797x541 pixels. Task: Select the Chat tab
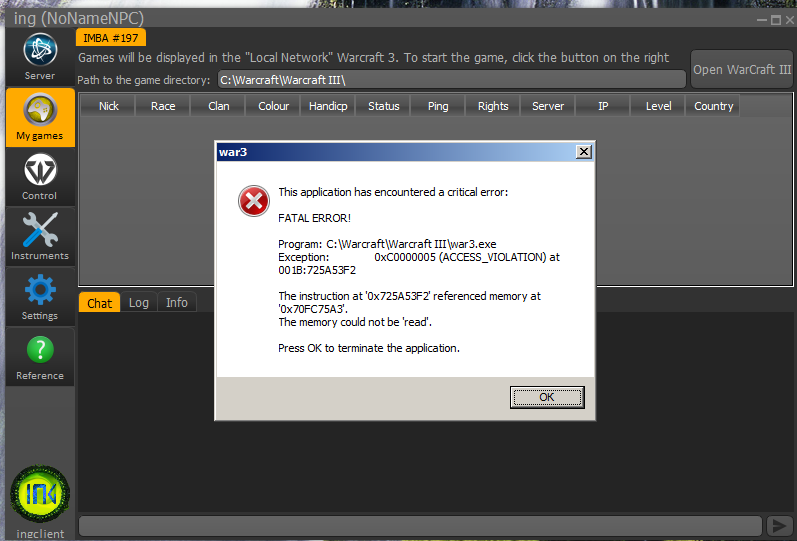[99, 303]
